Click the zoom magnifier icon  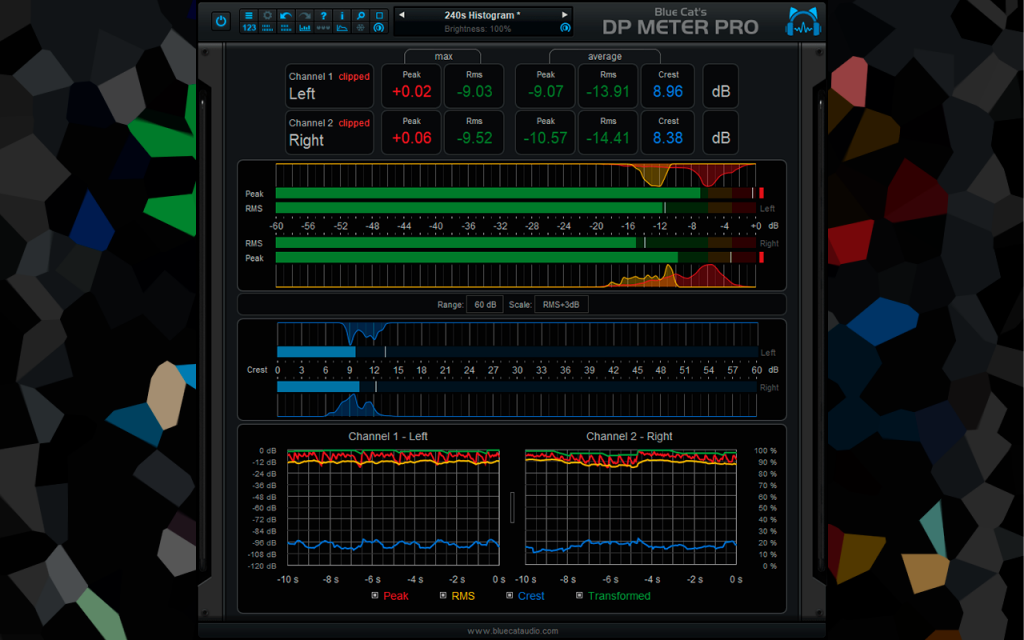tap(360, 15)
